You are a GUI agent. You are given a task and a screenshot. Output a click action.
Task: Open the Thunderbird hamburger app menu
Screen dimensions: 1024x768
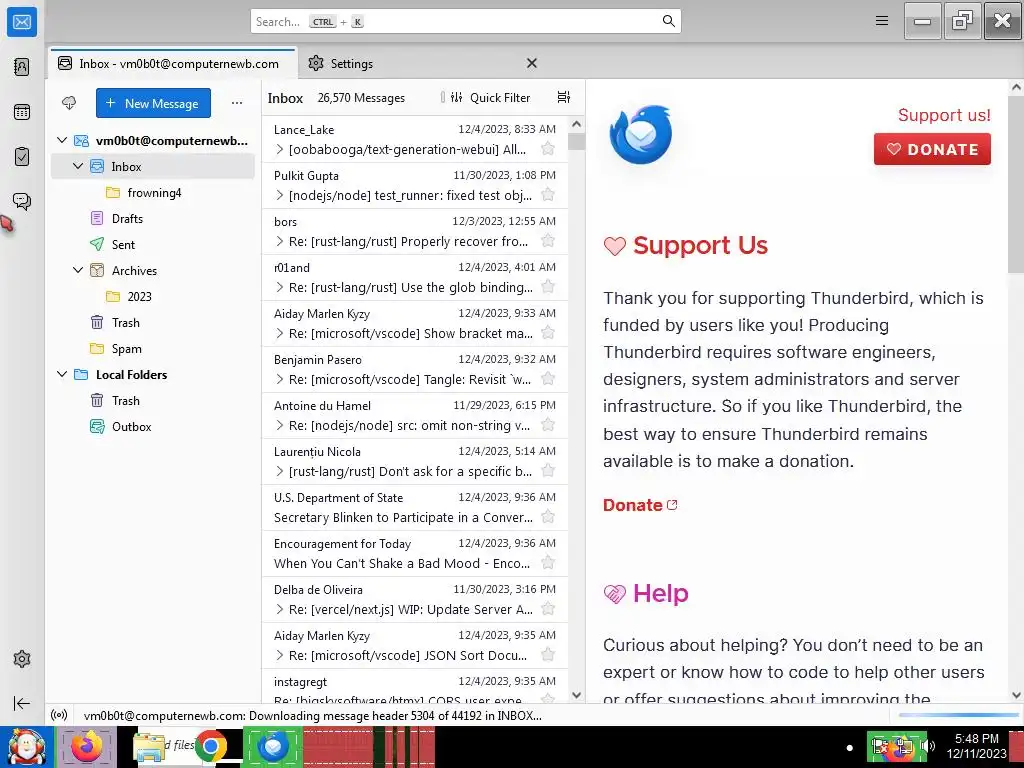882,21
